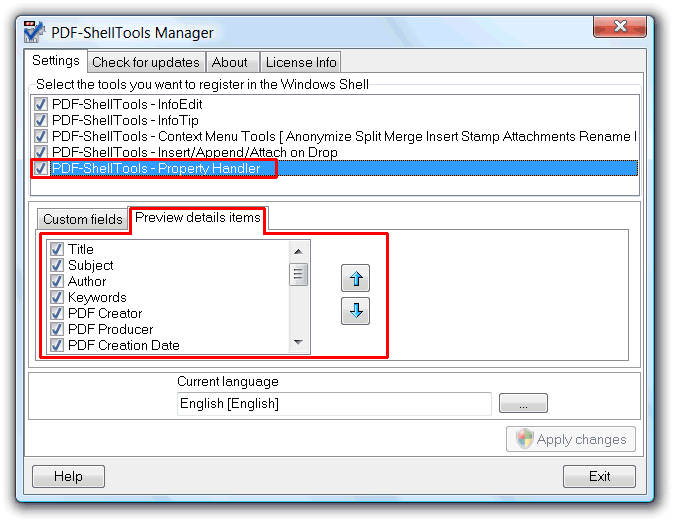Click the Current language field showing English

point(334,404)
